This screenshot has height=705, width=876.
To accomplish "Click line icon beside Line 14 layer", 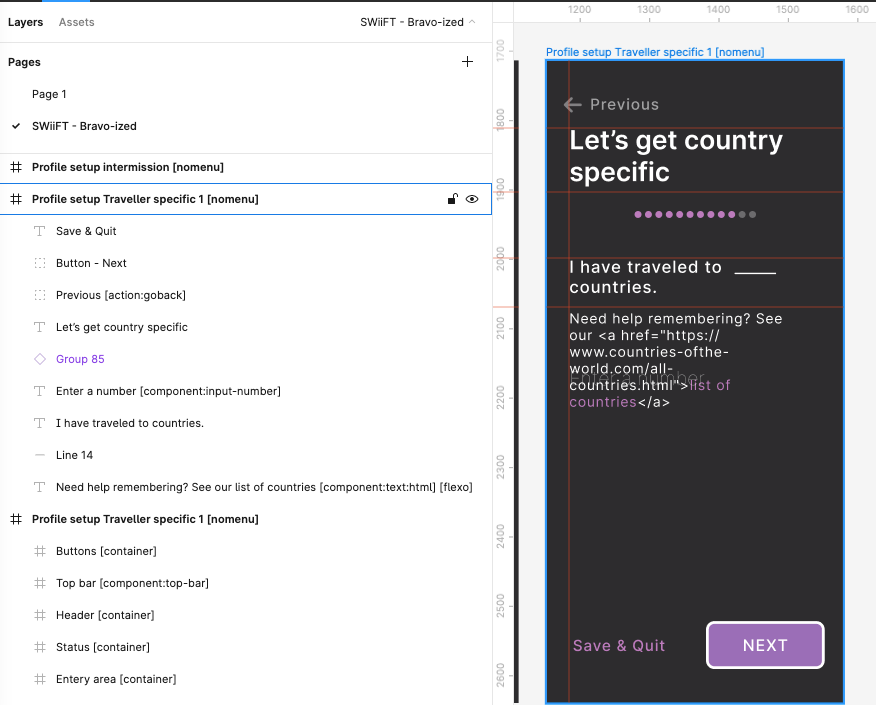I will point(40,455).
